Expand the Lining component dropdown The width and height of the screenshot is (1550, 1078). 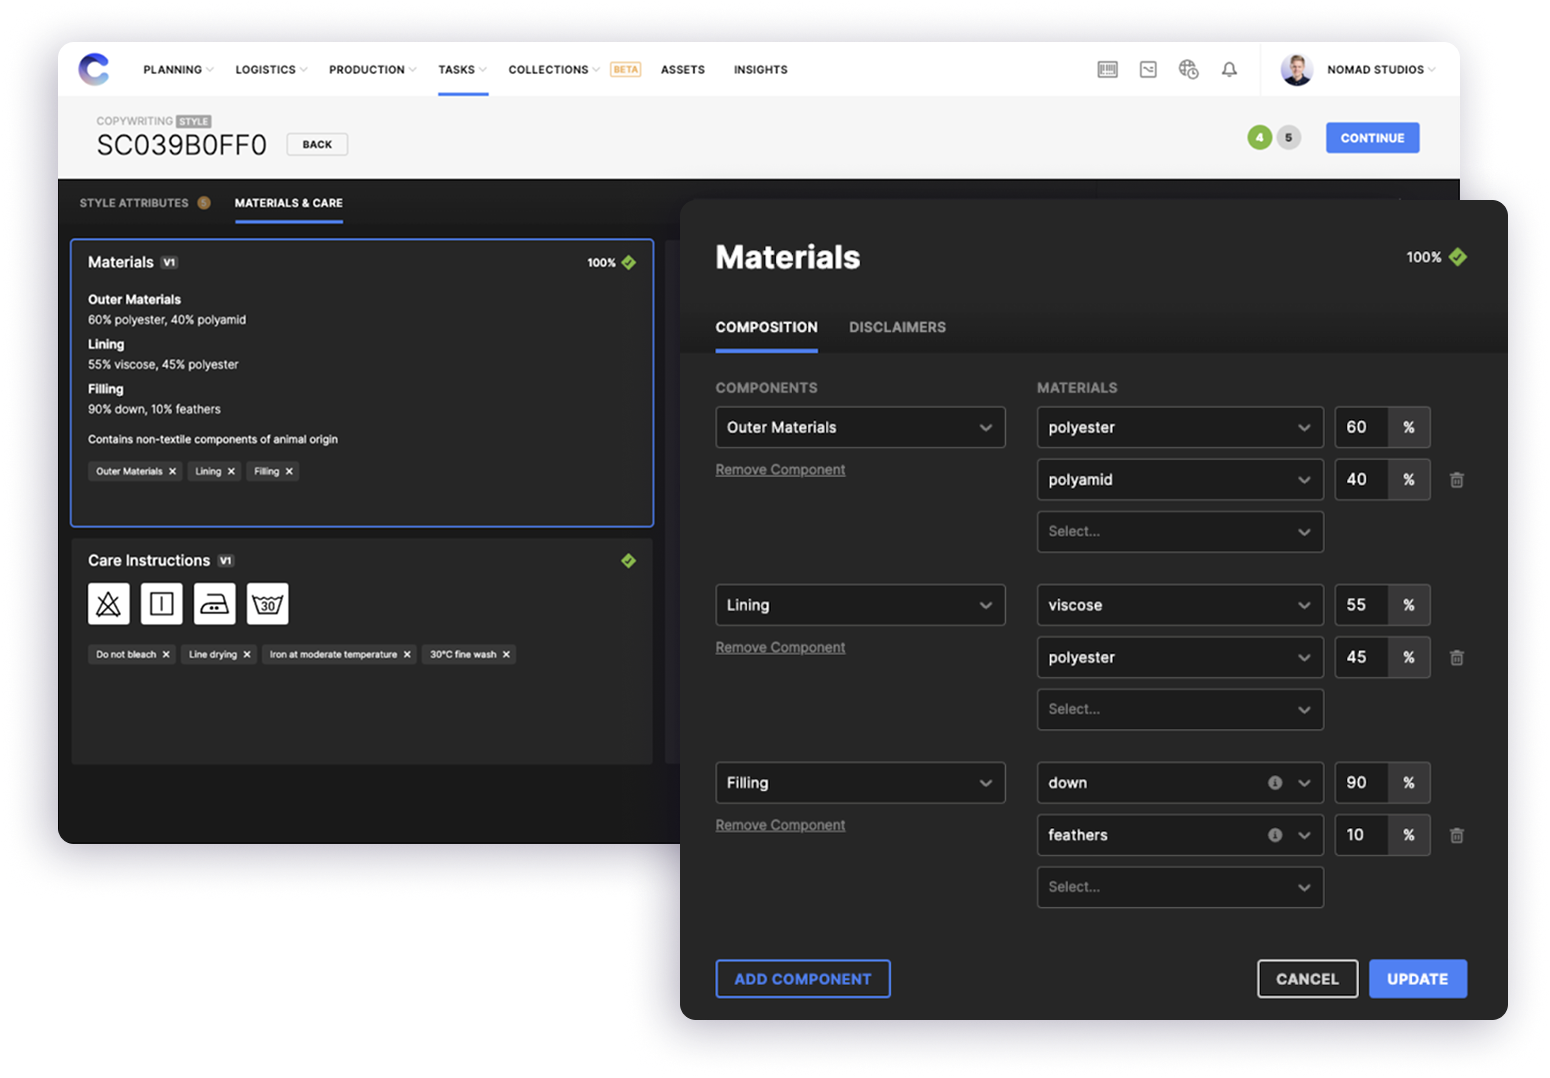[x=860, y=605]
